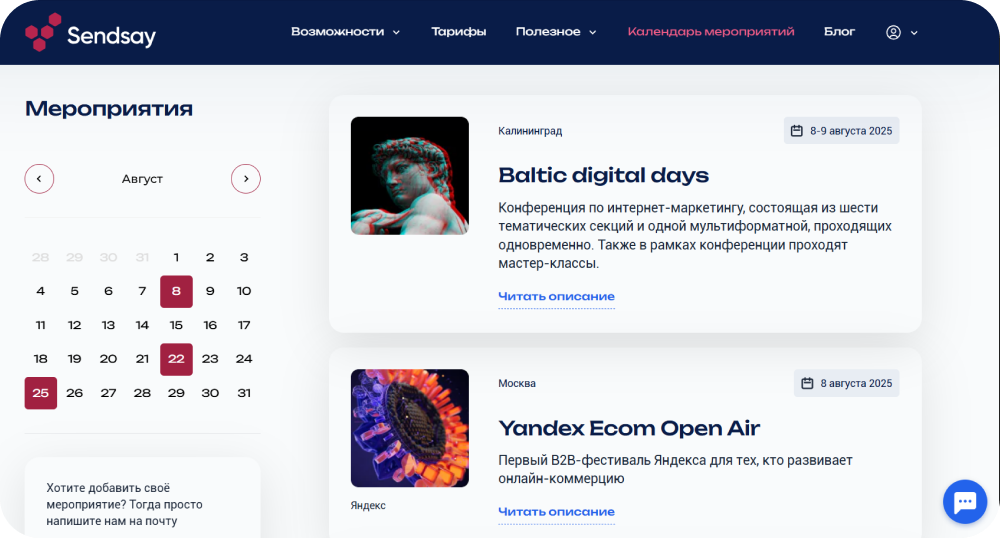This screenshot has height=538, width=1000.
Task: Expand the account dropdown chevron
Action: click(914, 33)
